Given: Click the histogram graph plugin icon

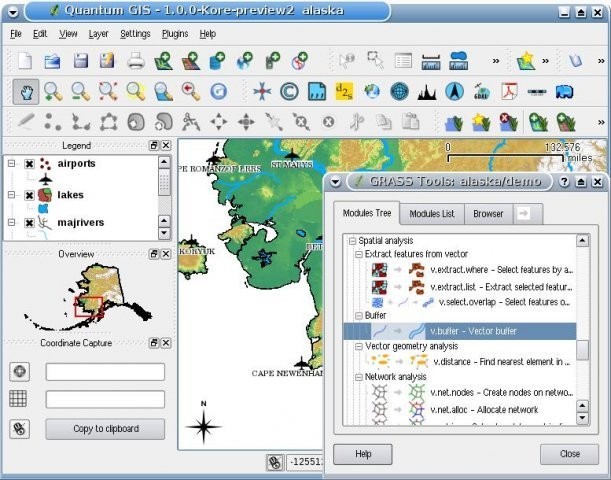Looking at the screenshot, I should point(427,93).
